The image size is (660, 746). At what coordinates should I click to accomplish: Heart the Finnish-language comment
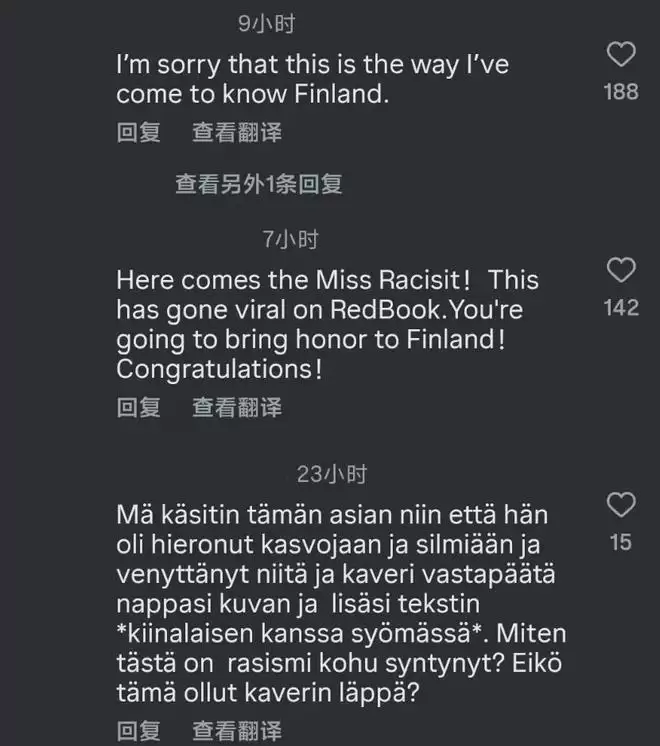621,505
